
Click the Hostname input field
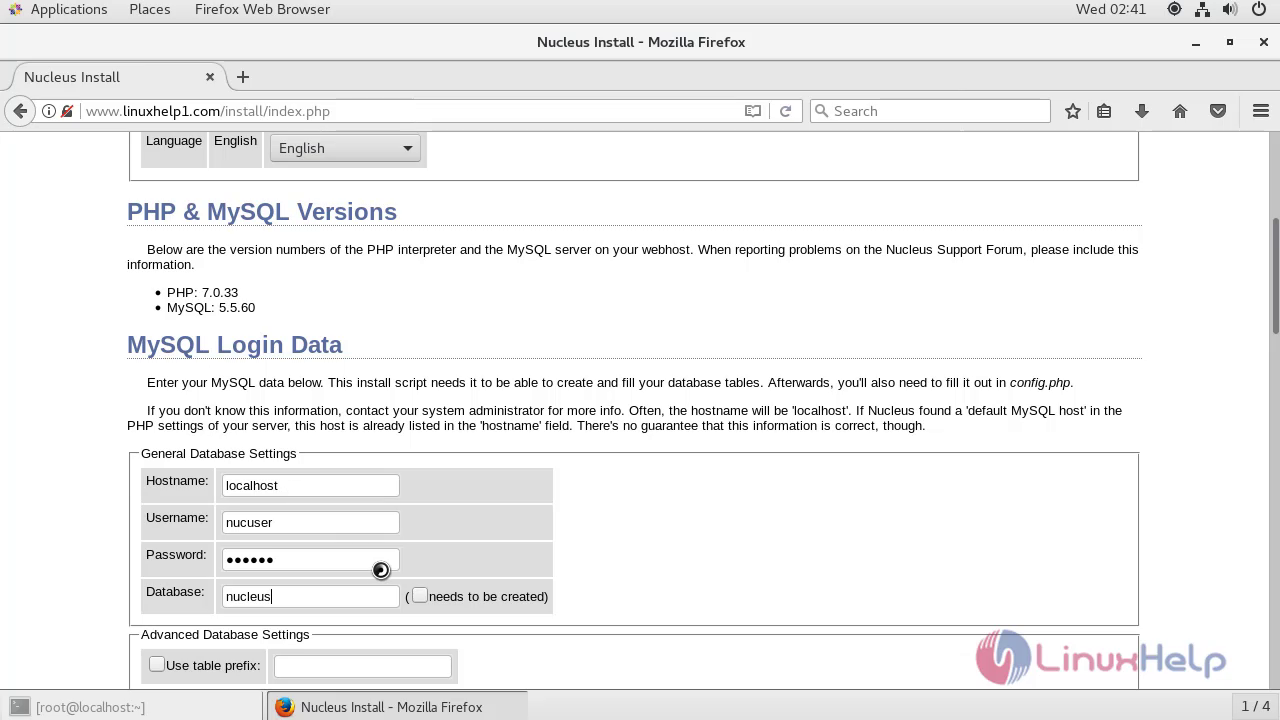(310, 485)
